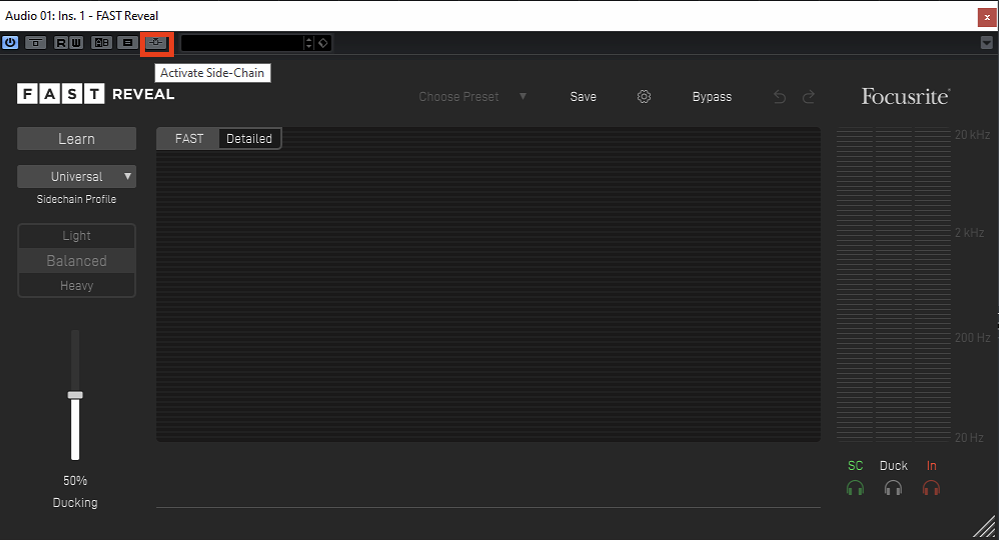Click the copy A to B settings icon
Image resolution: width=999 pixels, height=540 pixels.
tap(127, 43)
